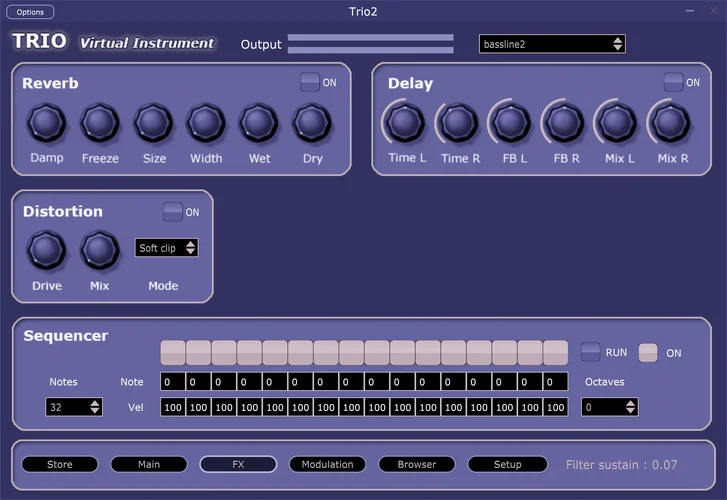Click the Delay Time L knob

coord(403,123)
